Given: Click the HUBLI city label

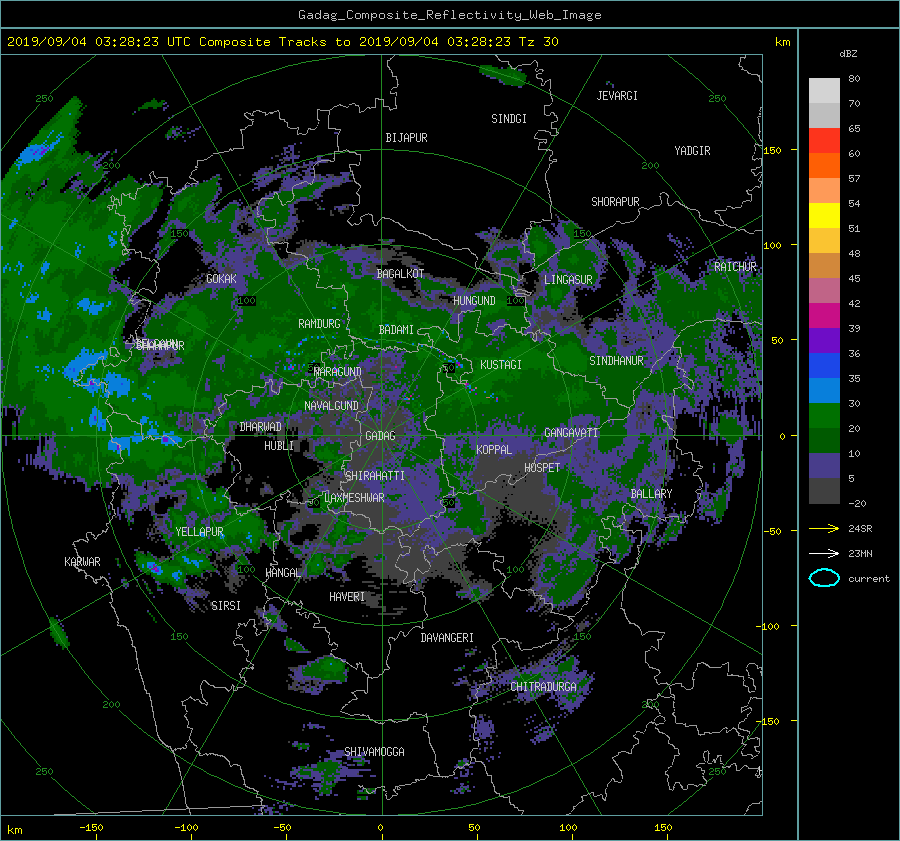Looking at the screenshot, I should click(279, 446).
